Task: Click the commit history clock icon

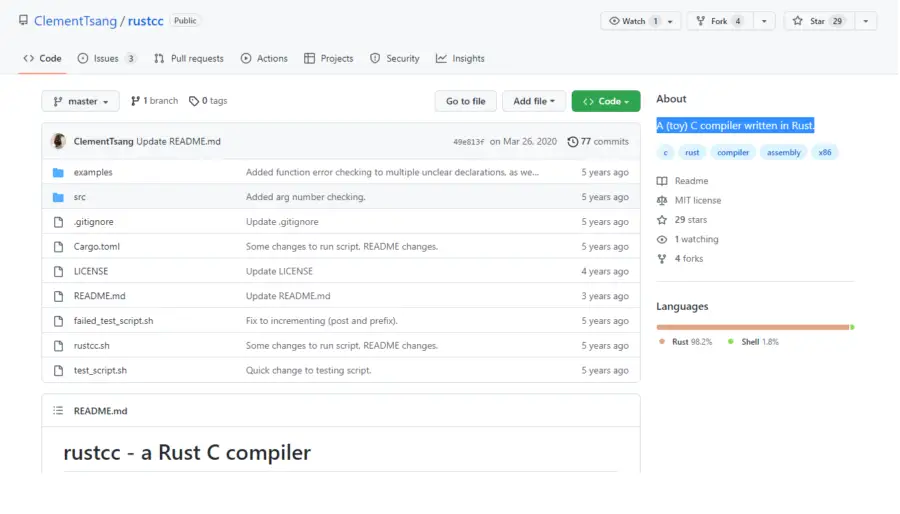Action: [x=572, y=142]
